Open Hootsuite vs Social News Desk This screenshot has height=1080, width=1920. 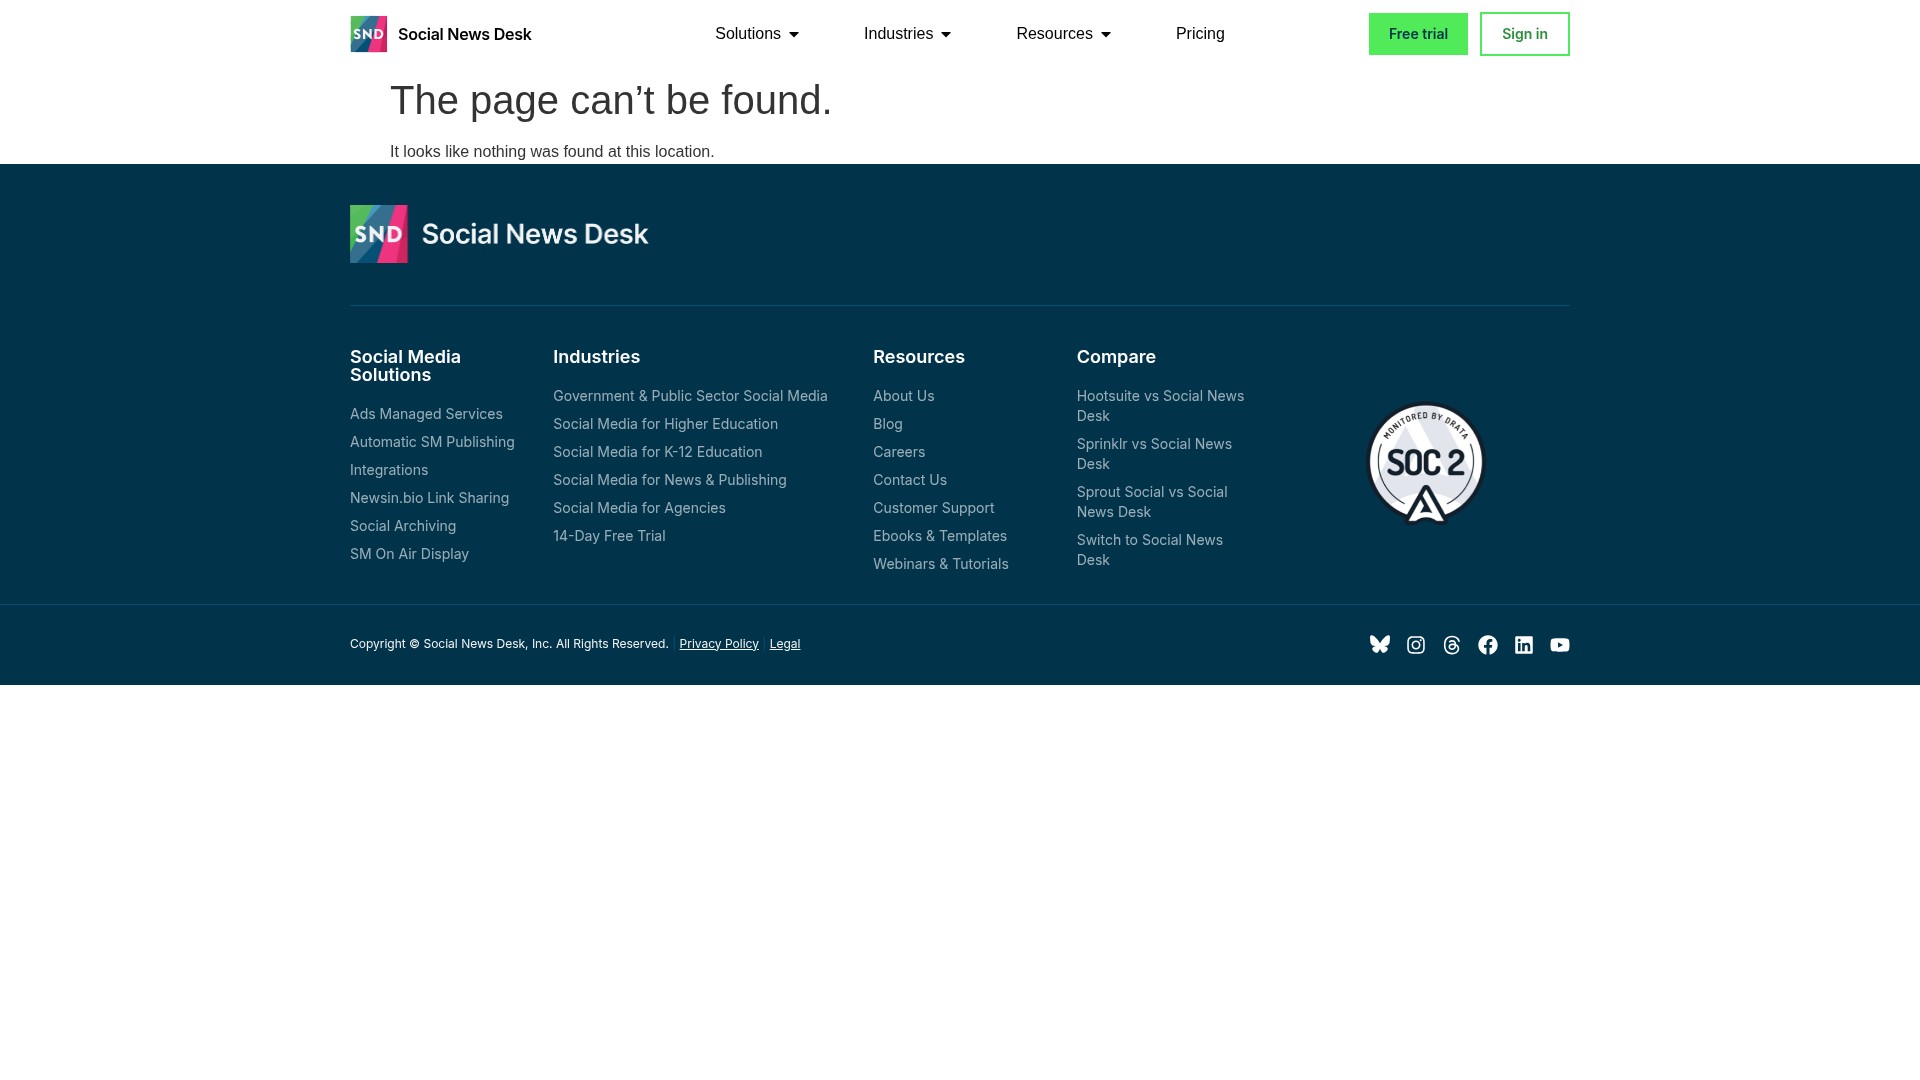pos(1160,406)
